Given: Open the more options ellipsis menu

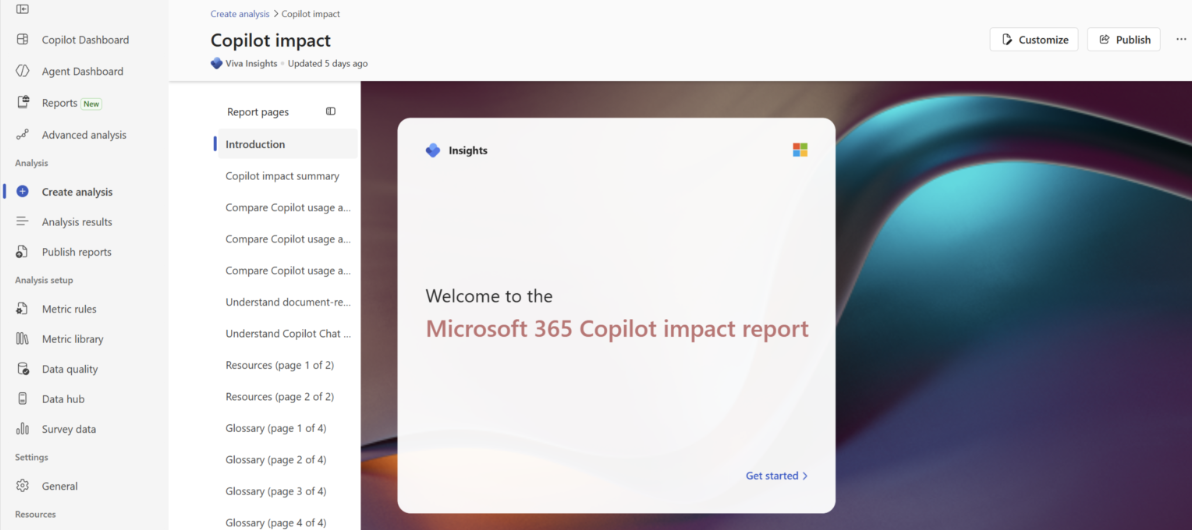Looking at the screenshot, I should [1181, 40].
